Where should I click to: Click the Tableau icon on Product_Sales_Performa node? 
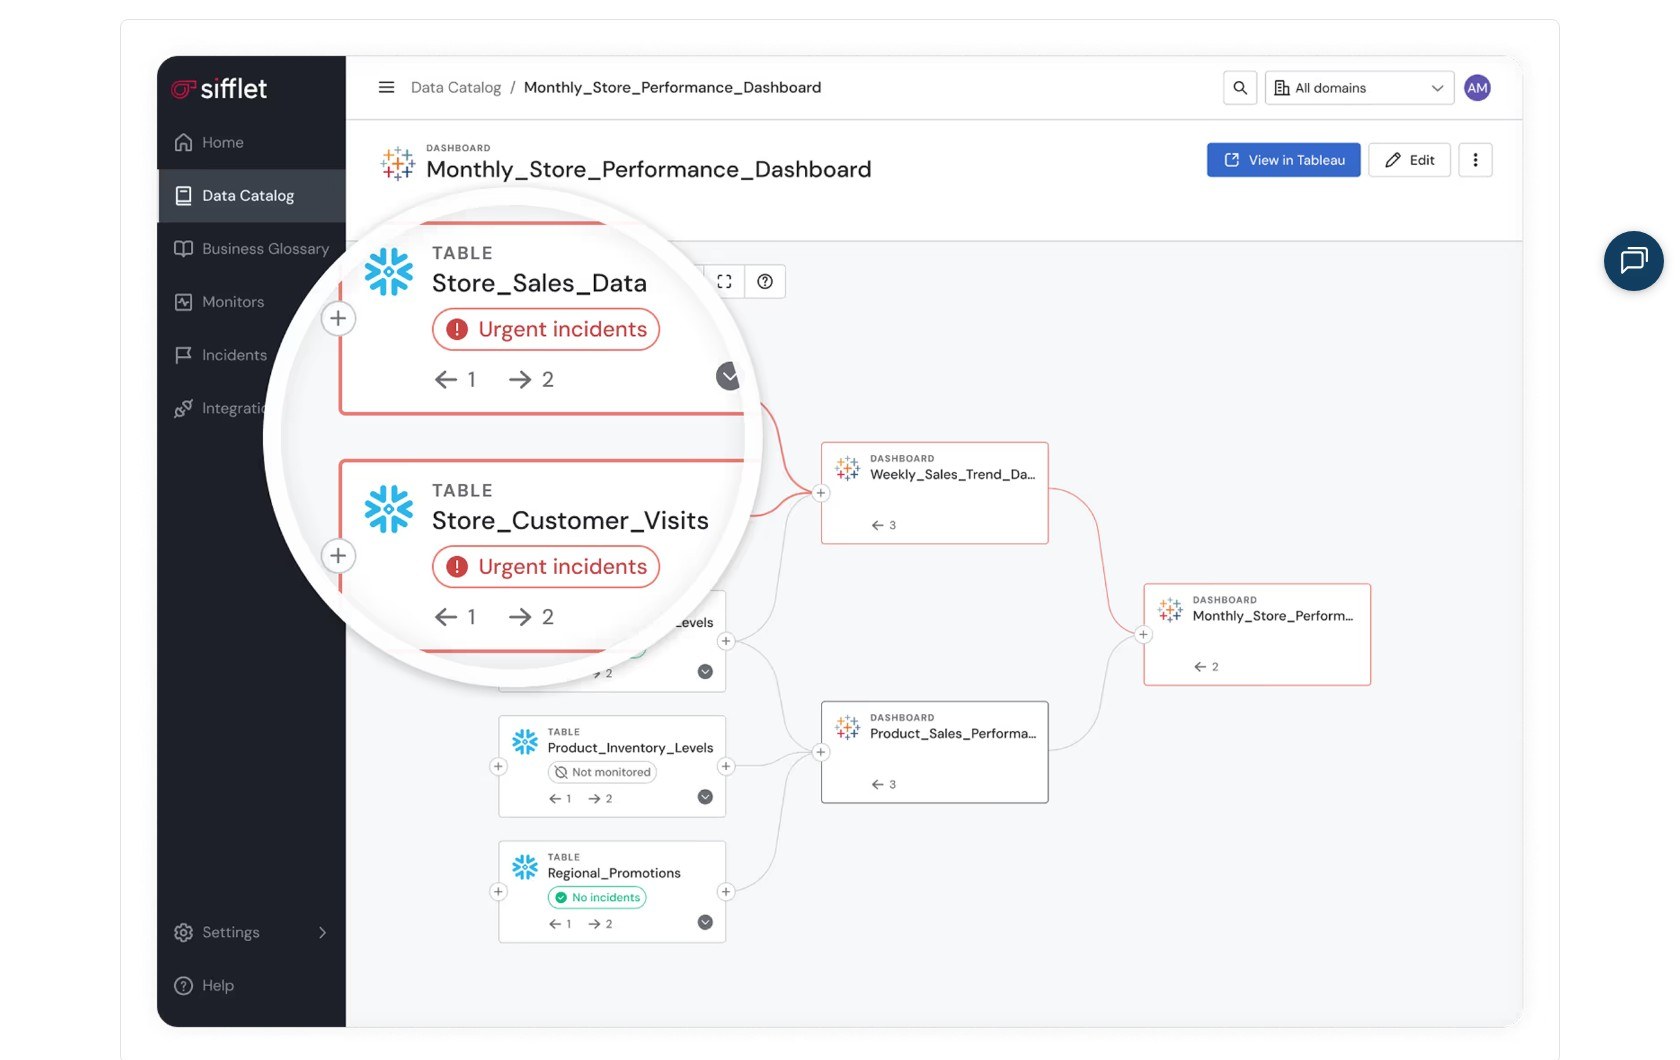847,727
